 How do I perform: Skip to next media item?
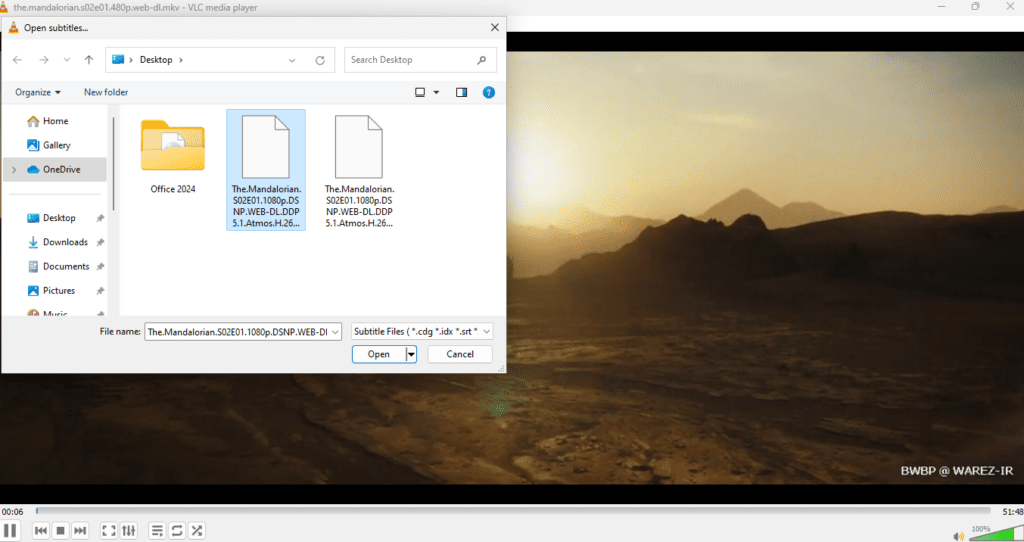[80, 530]
